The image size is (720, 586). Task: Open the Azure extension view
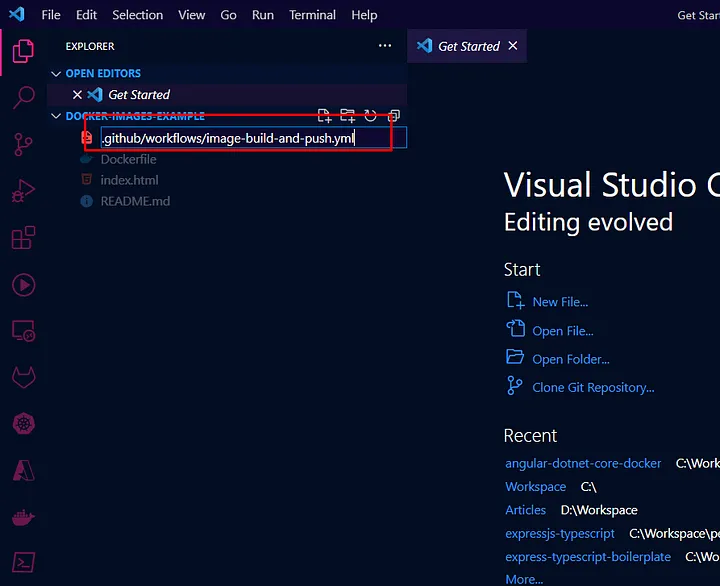pyautogui.click(x=23, y=470)
